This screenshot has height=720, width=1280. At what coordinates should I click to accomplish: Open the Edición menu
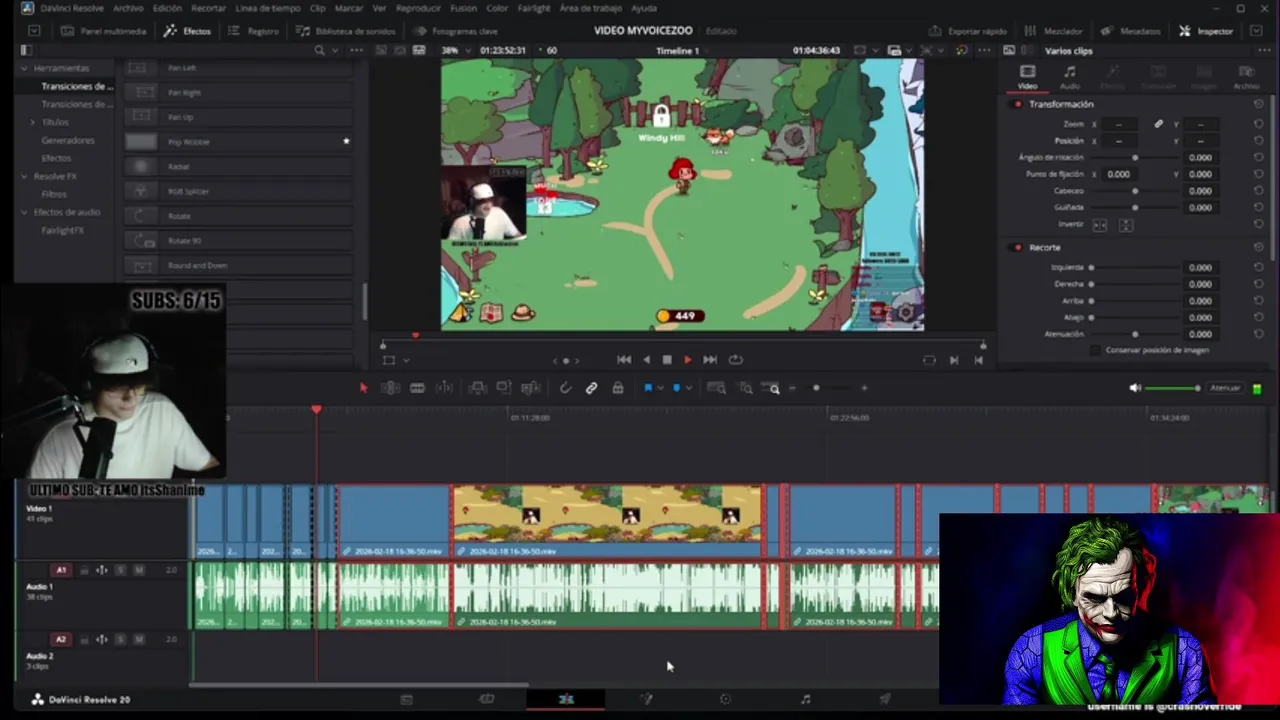(167, 8)
